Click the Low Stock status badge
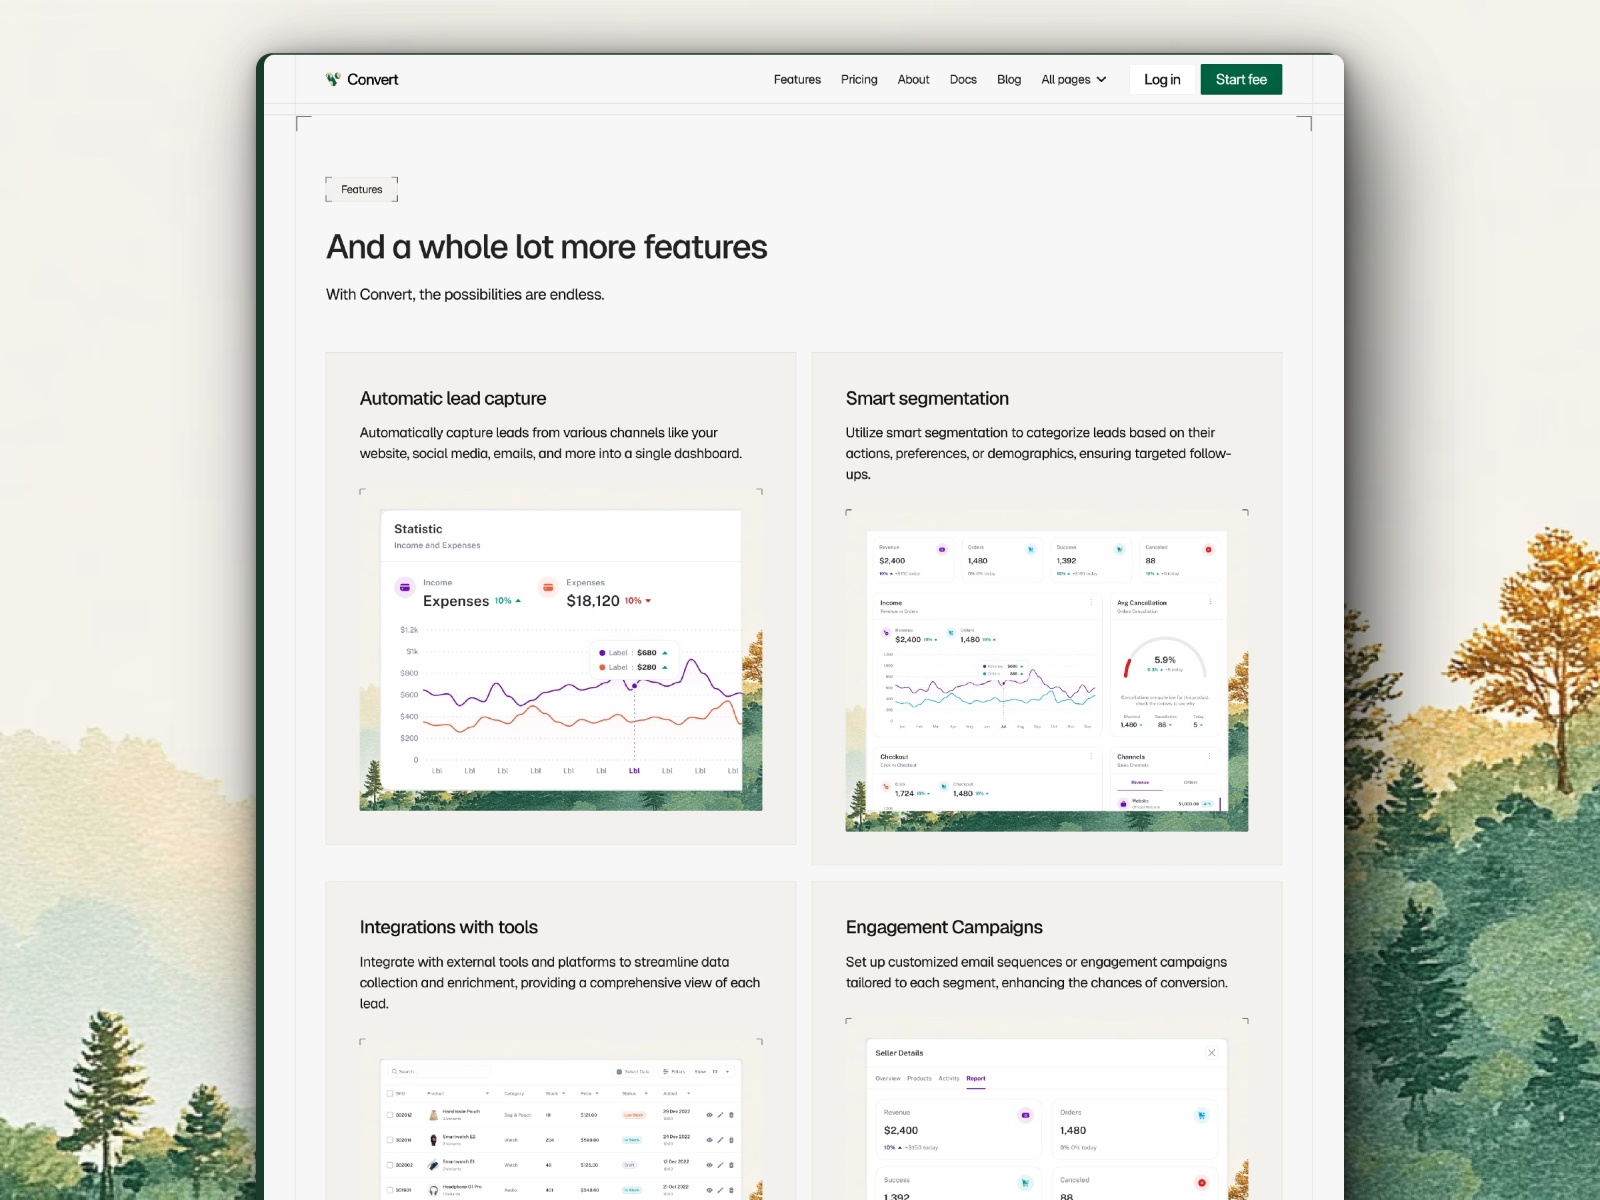 [x=634, y=1114]
